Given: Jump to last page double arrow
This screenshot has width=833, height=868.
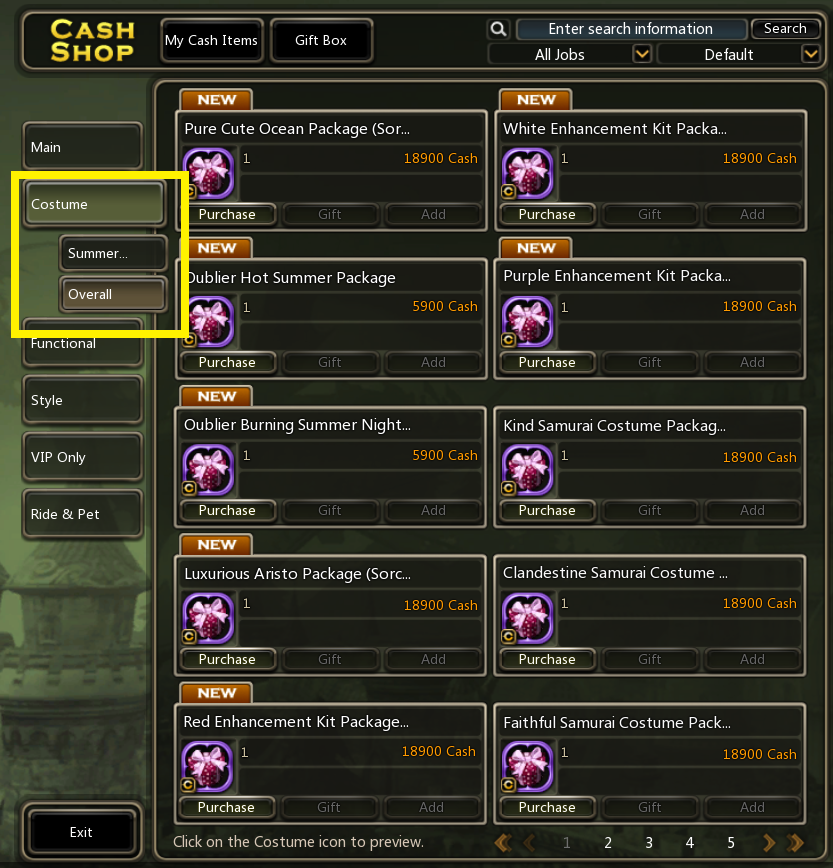Looking at the screenshot, I should click(795, 843).
